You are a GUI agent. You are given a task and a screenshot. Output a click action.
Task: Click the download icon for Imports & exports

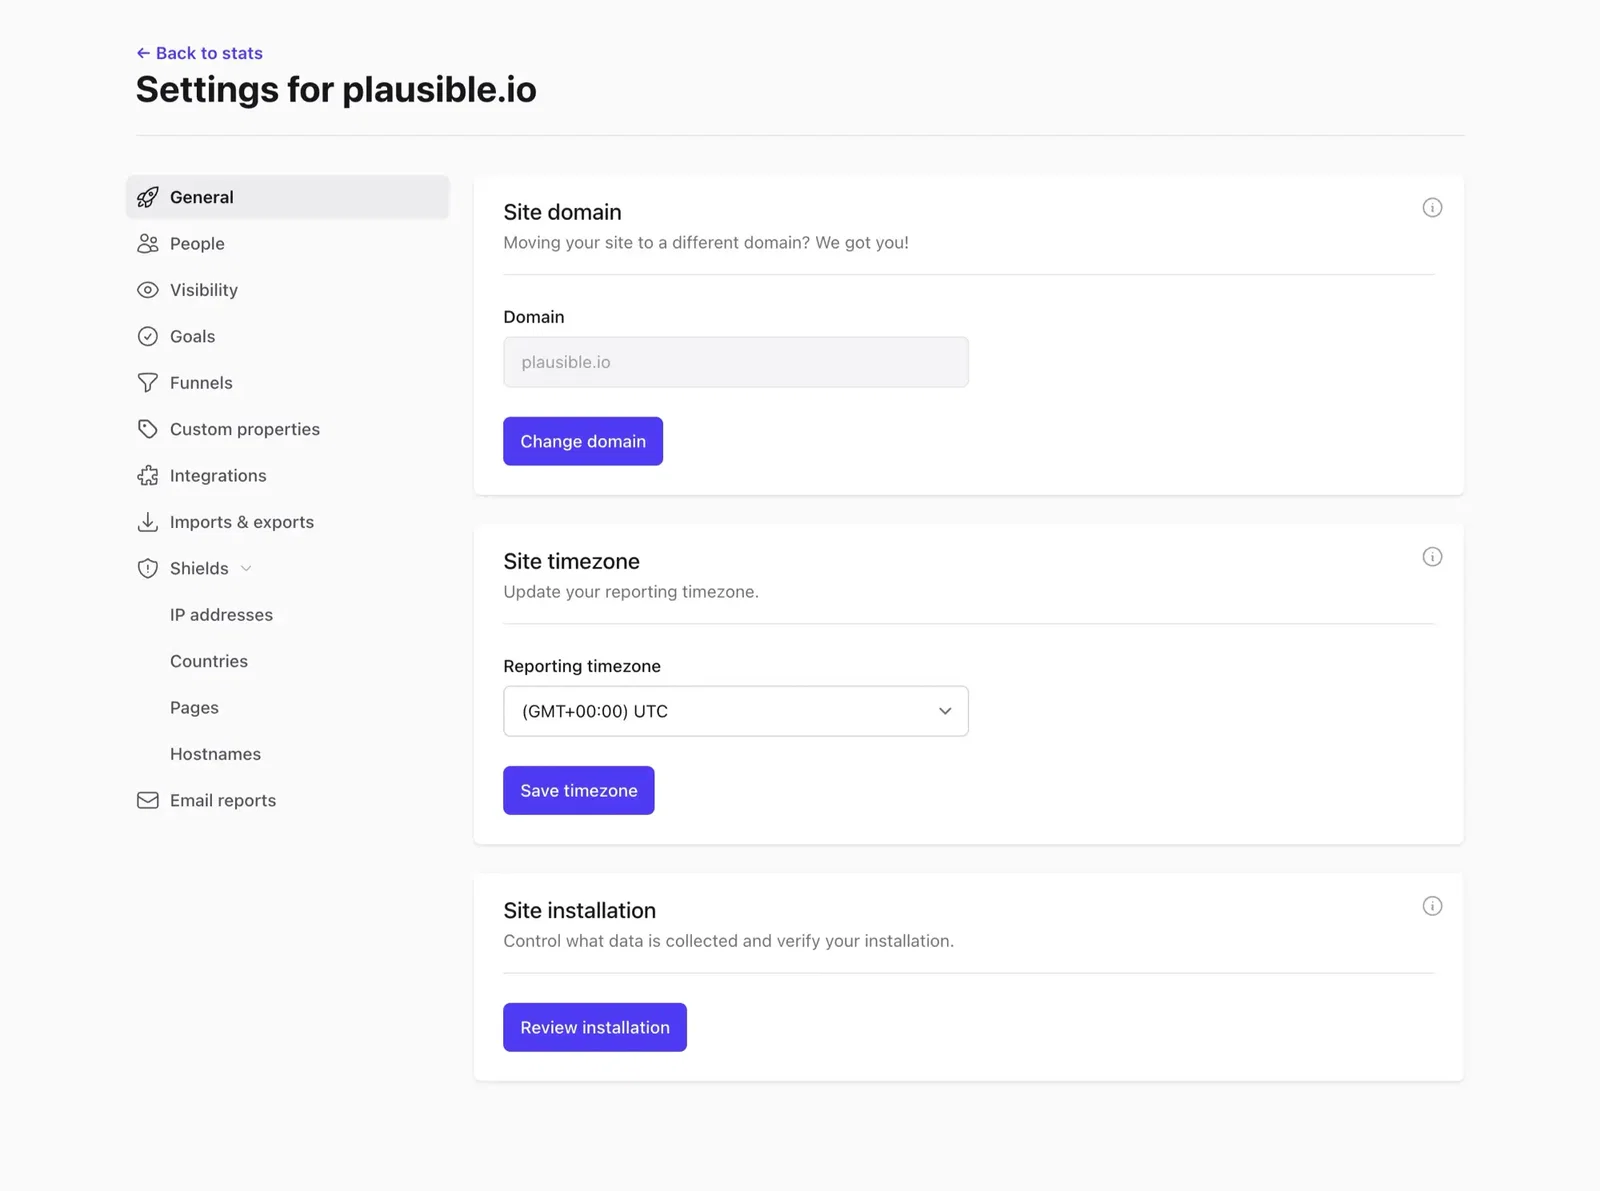click(147, 521)
